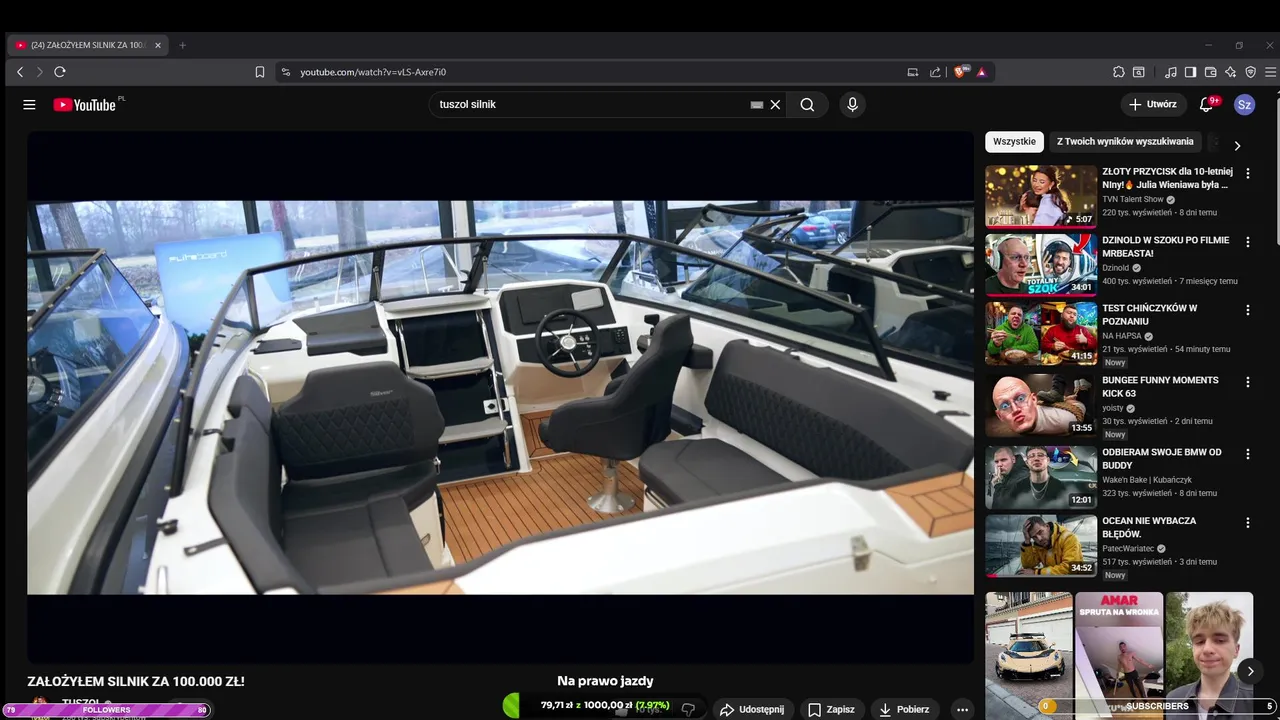Image resolution: width=1280 pixels, height=720 pixels.
Task: Visit the PatecWariatec channel name
Action: tap(1128, 548)
